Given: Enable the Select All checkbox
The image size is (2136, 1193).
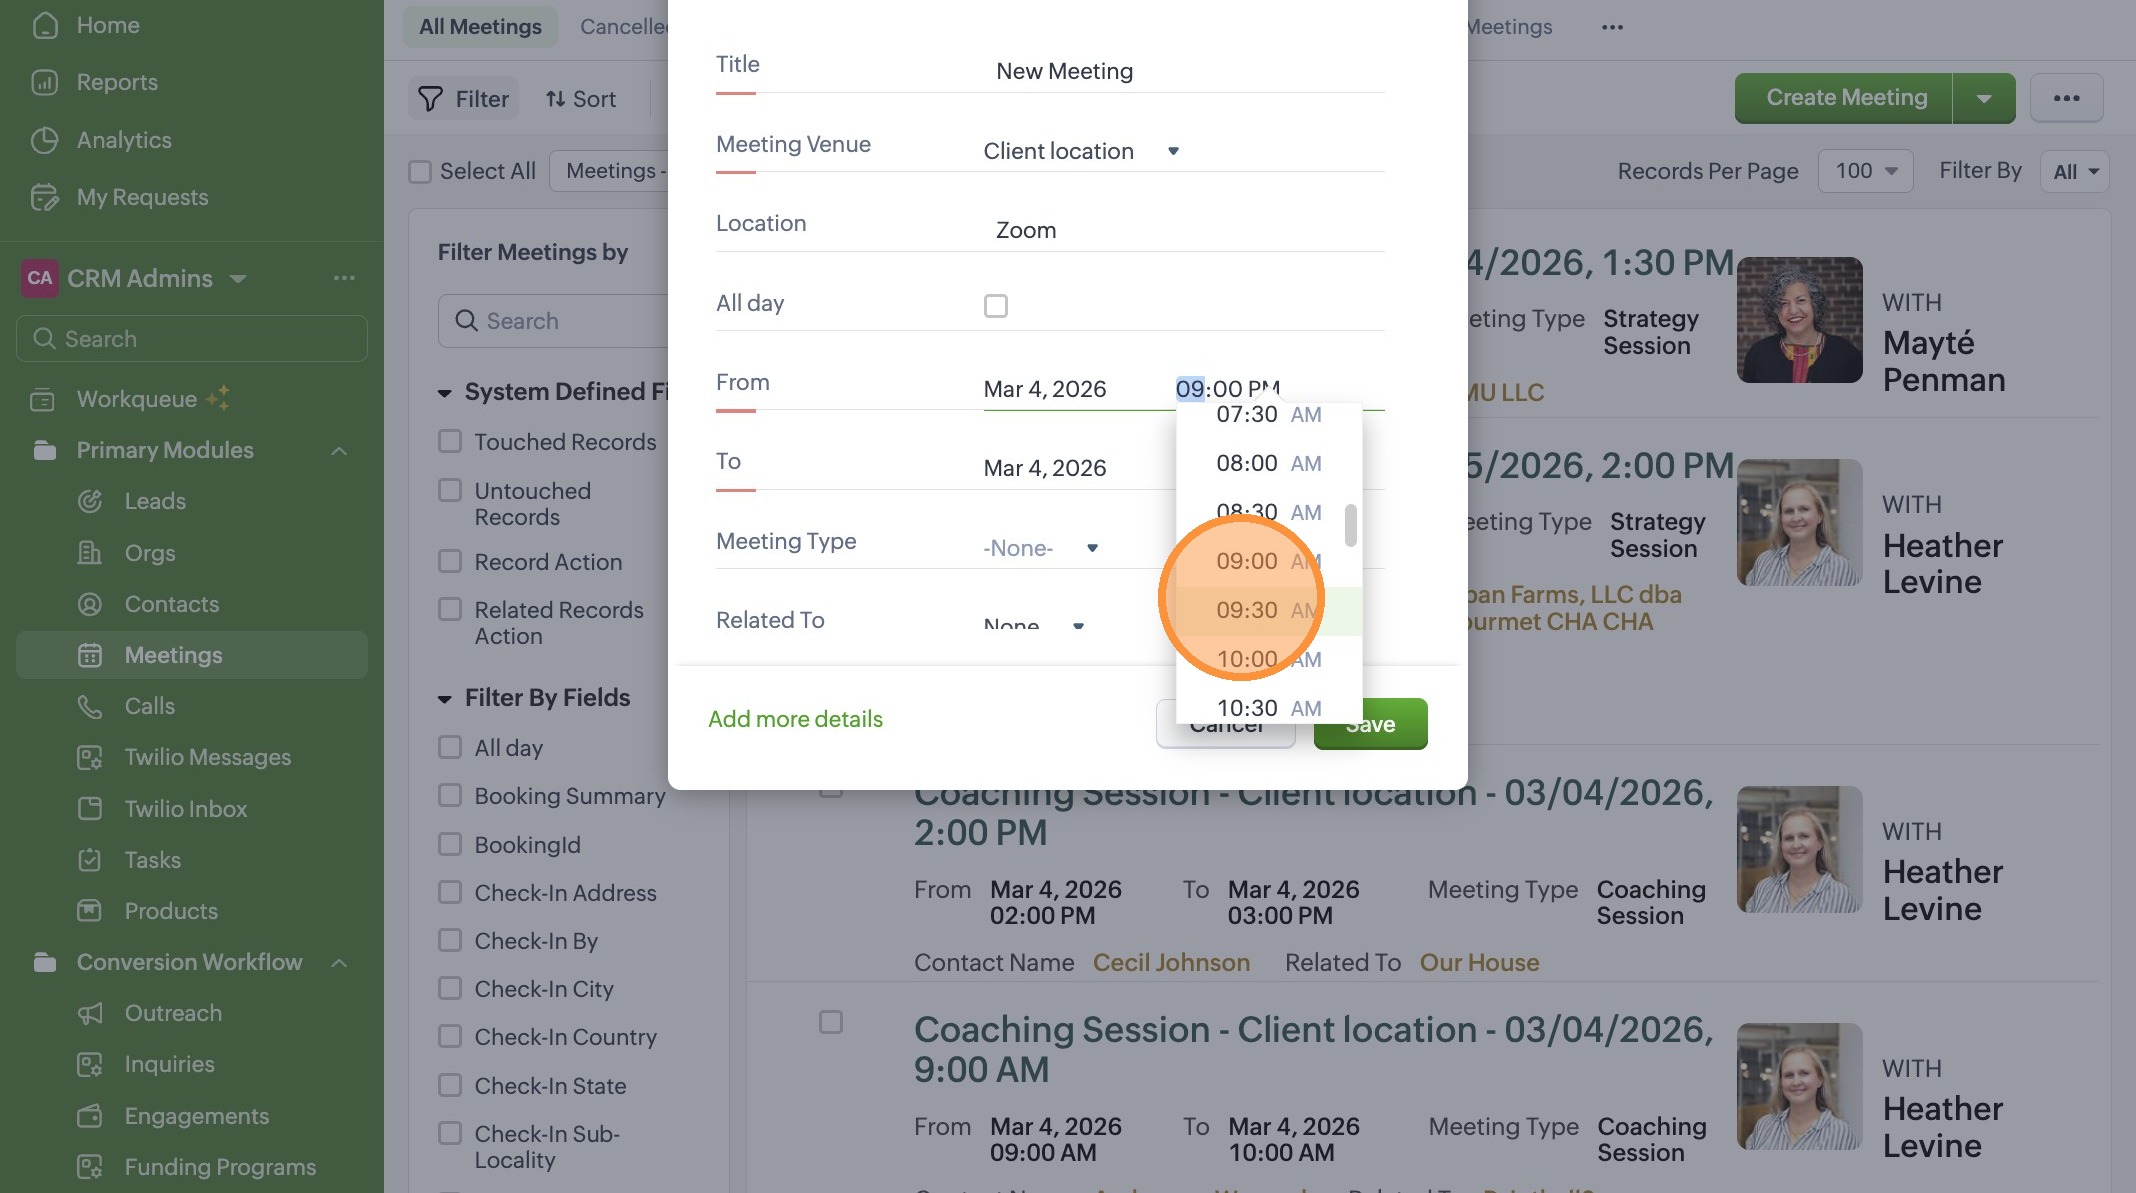Looking at the screenshot, I should click(420, 172).
